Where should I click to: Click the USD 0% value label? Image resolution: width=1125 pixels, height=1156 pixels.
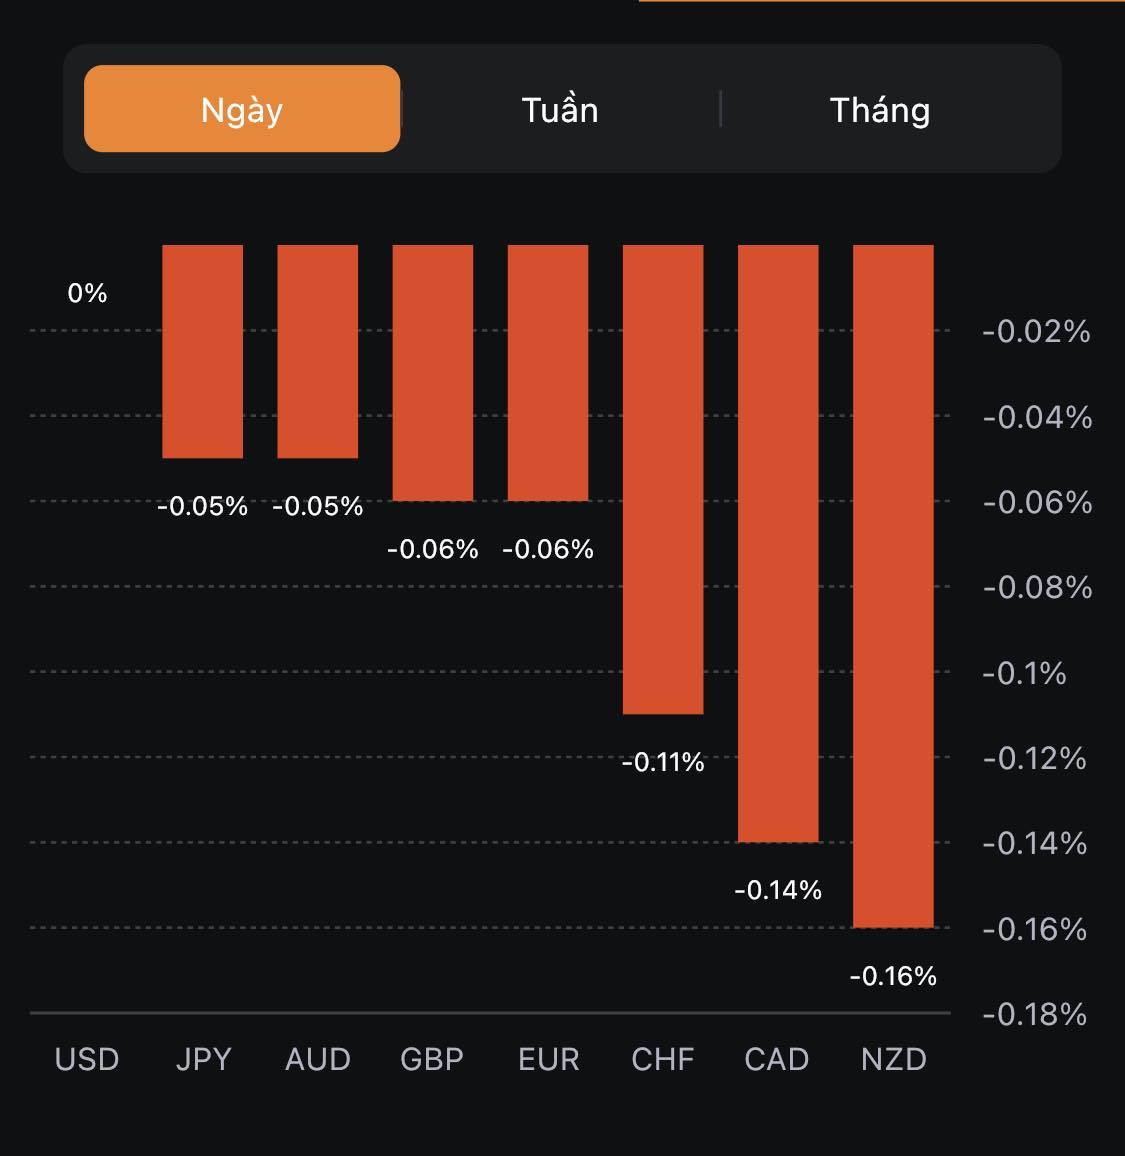pyautogui.click(x=87, y=293)
